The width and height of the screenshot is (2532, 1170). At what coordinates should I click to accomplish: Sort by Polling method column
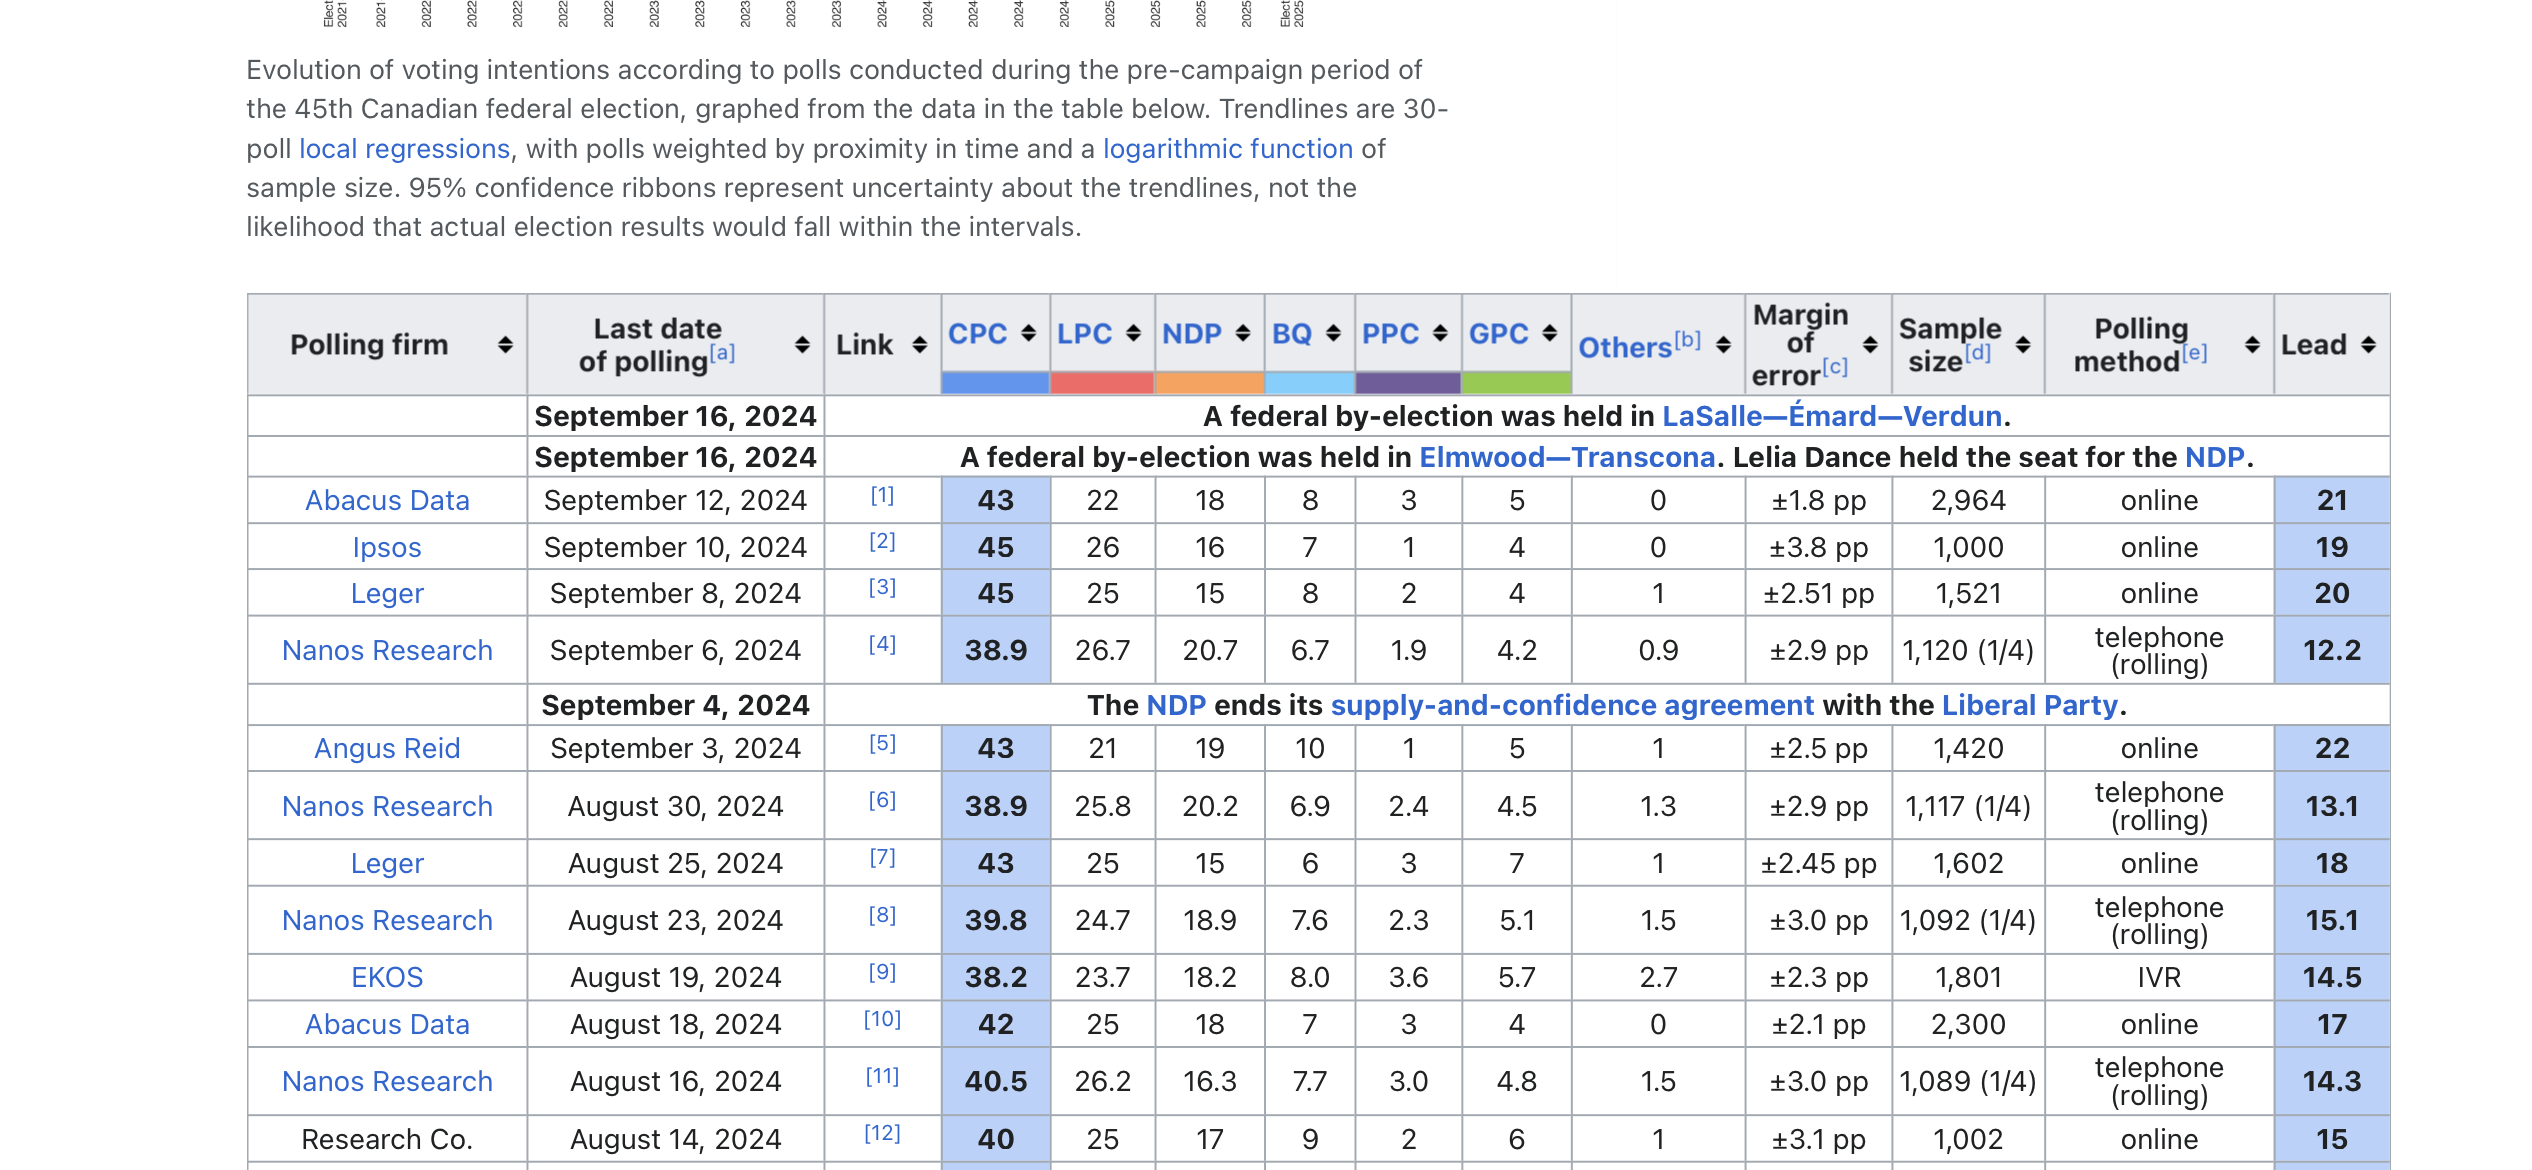tap(2252, 345)
